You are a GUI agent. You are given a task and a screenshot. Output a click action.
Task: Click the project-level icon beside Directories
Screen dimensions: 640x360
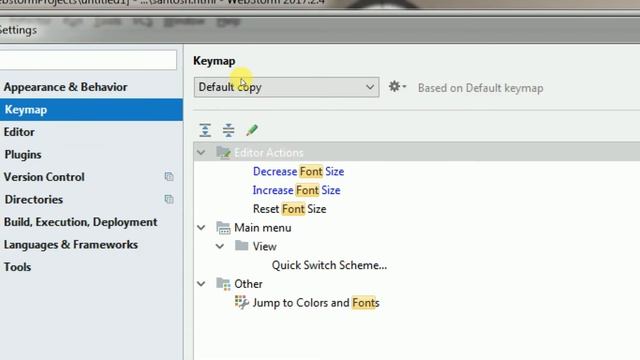pos(169,199)
